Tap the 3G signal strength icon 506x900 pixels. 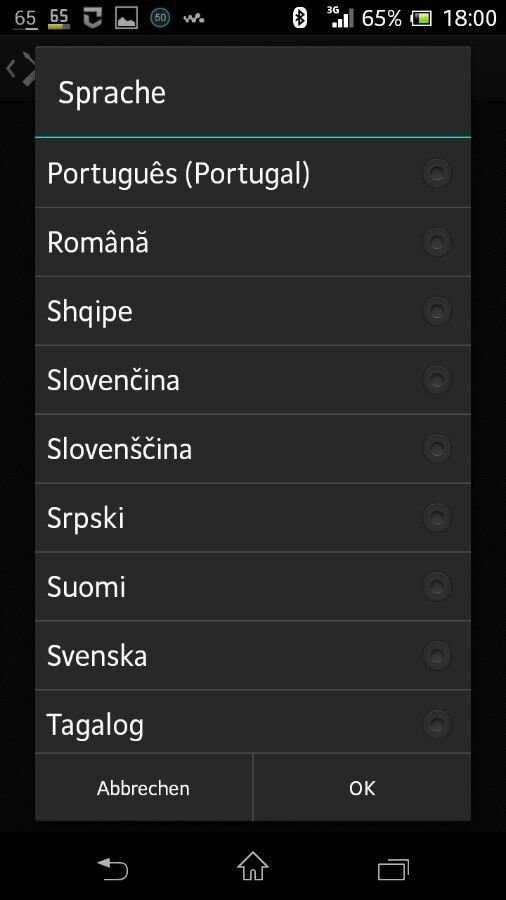point(340,17)
